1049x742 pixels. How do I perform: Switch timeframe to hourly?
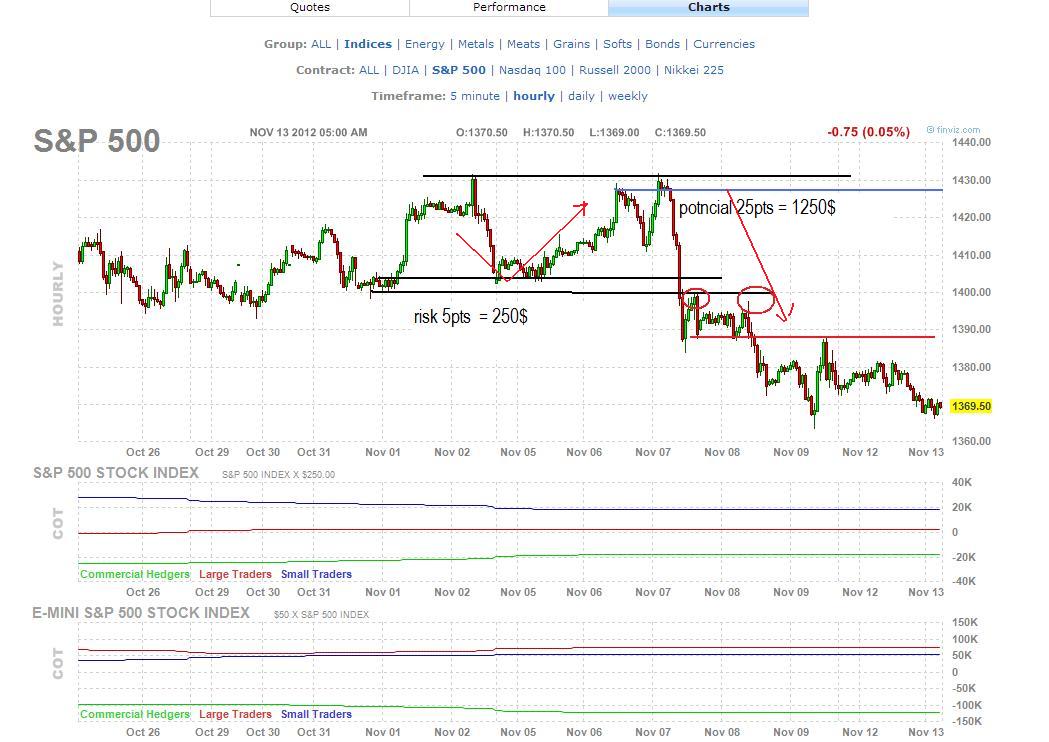[534, 96]
